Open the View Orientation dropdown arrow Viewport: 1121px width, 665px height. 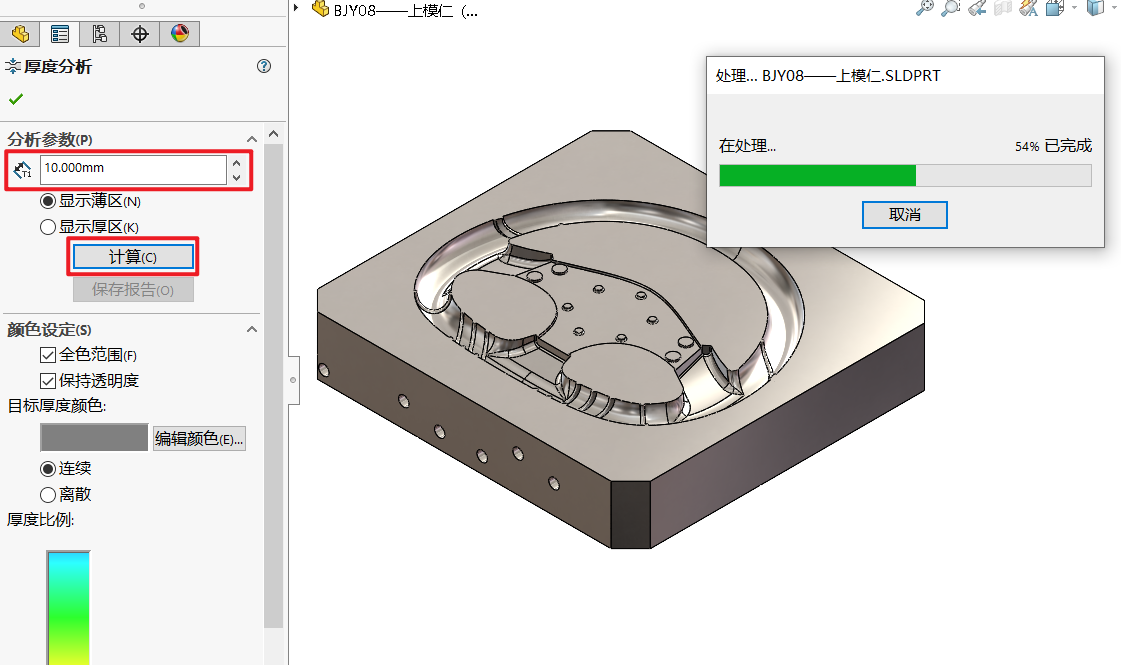click(x=1075, y=8)
